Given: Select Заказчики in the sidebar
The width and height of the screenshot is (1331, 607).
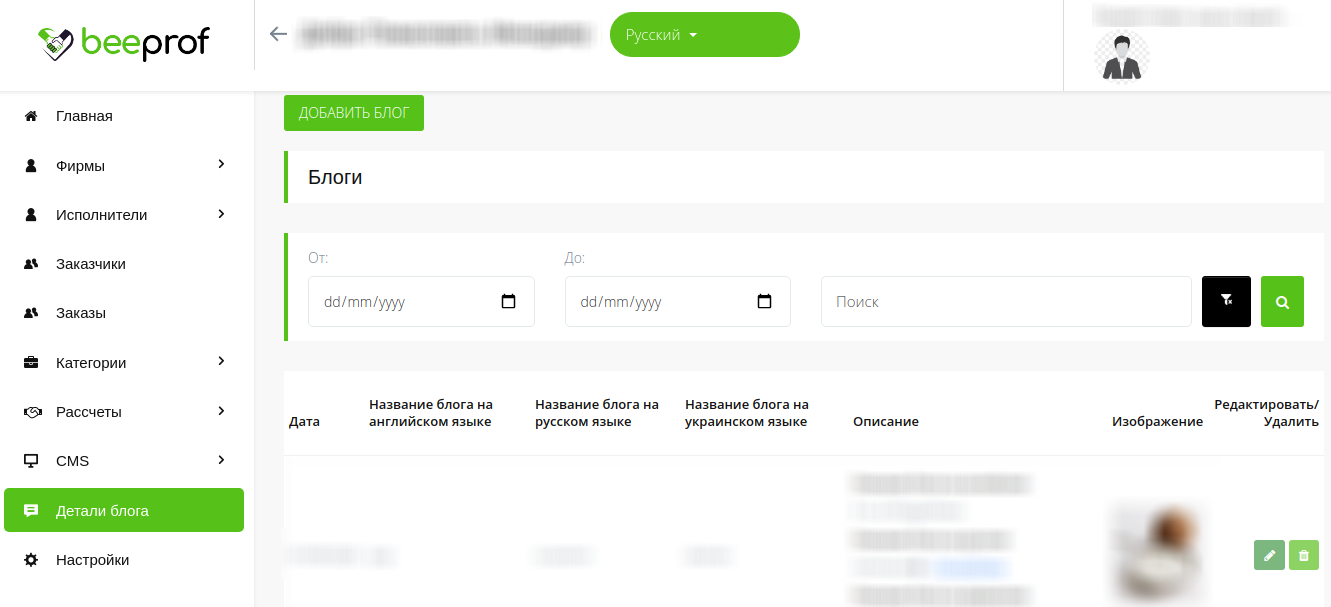Looking at the screenshot, I should pos(89,263).
